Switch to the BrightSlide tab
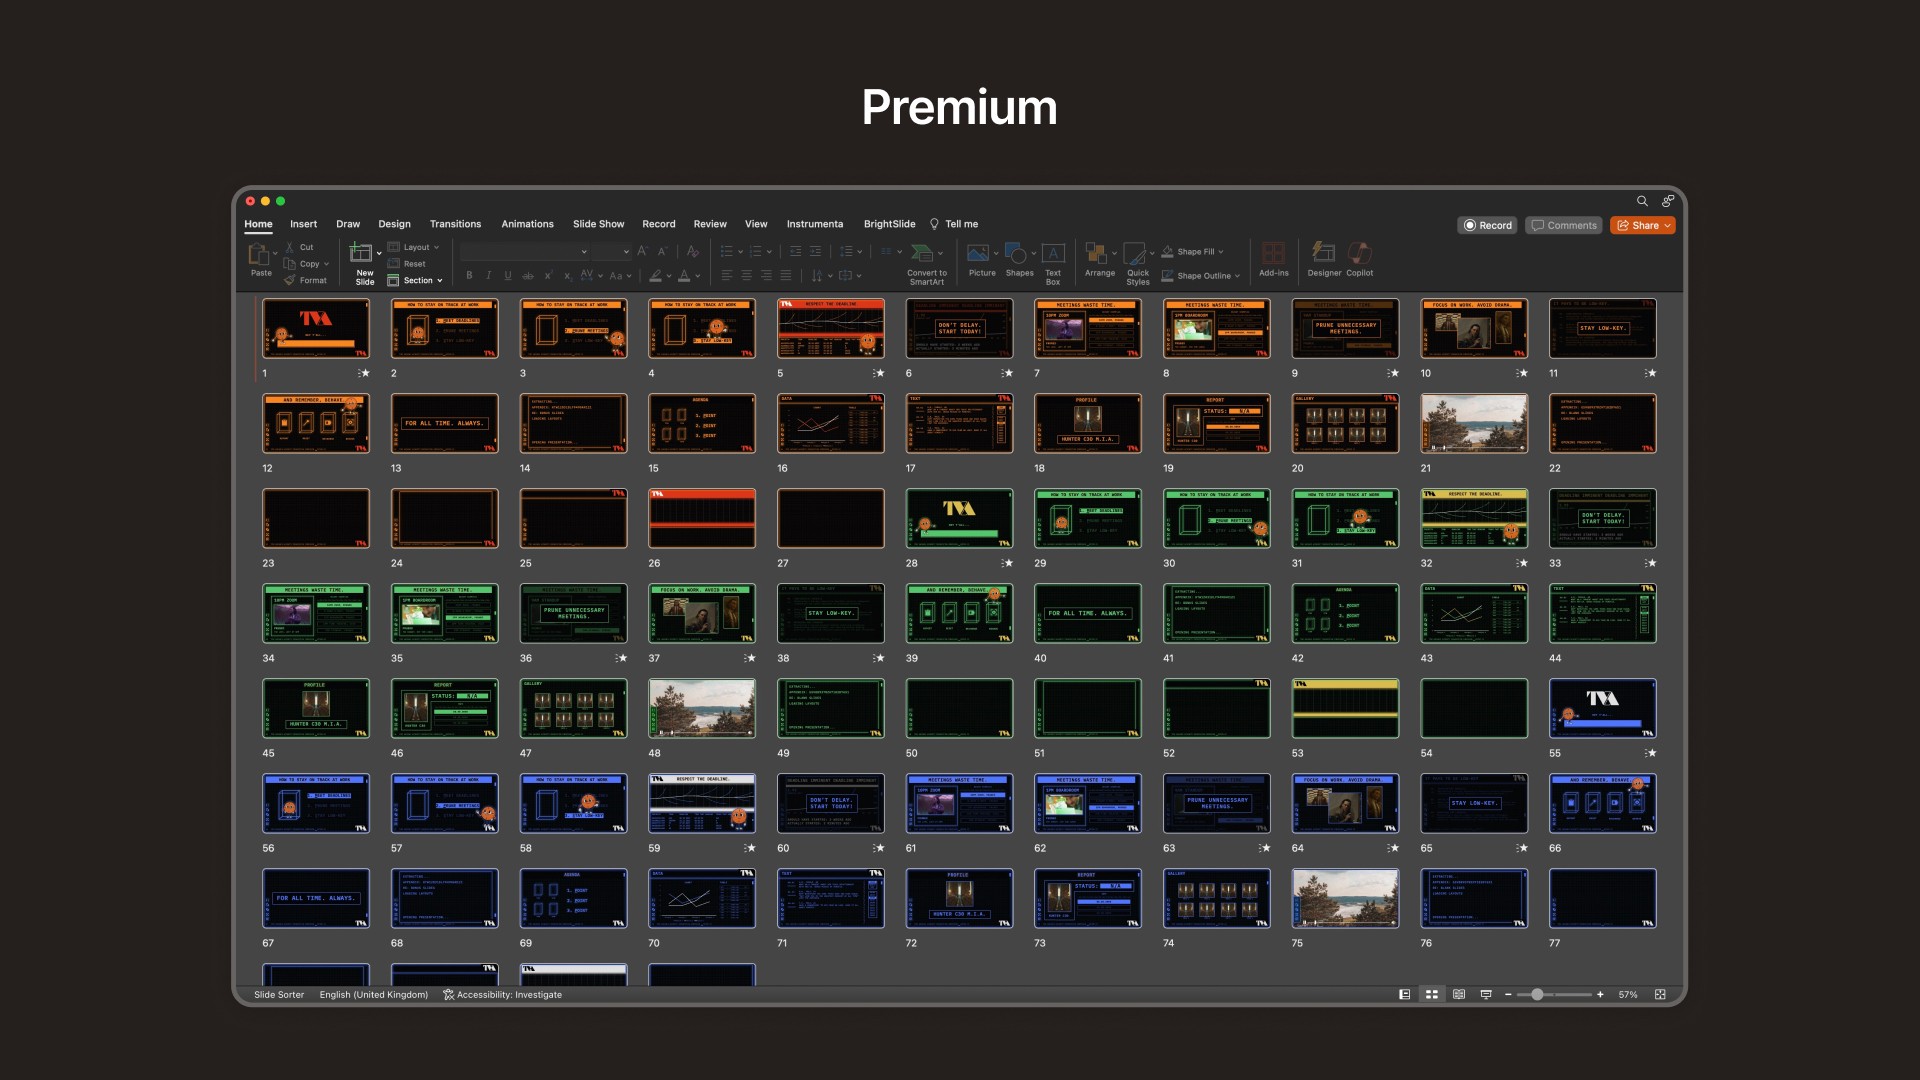The width and height of the screenshot is (1920, 1080). (x=889, y=224)
